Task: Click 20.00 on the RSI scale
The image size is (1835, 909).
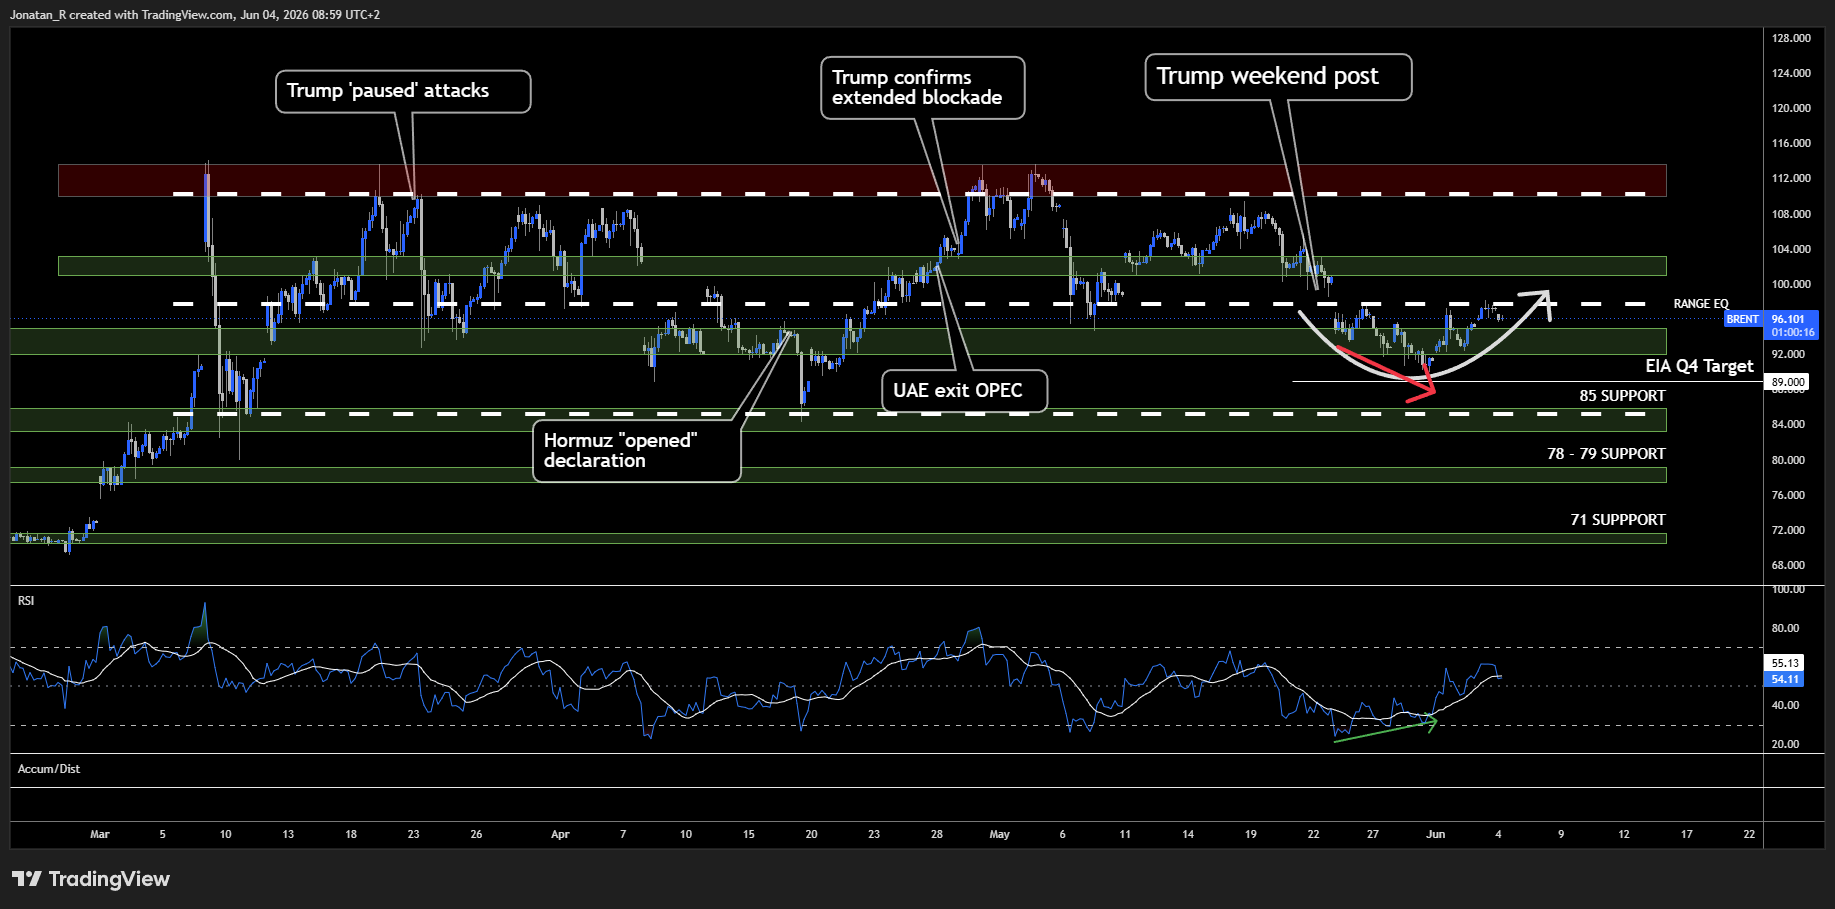Action: click(x=1785, y=744)
